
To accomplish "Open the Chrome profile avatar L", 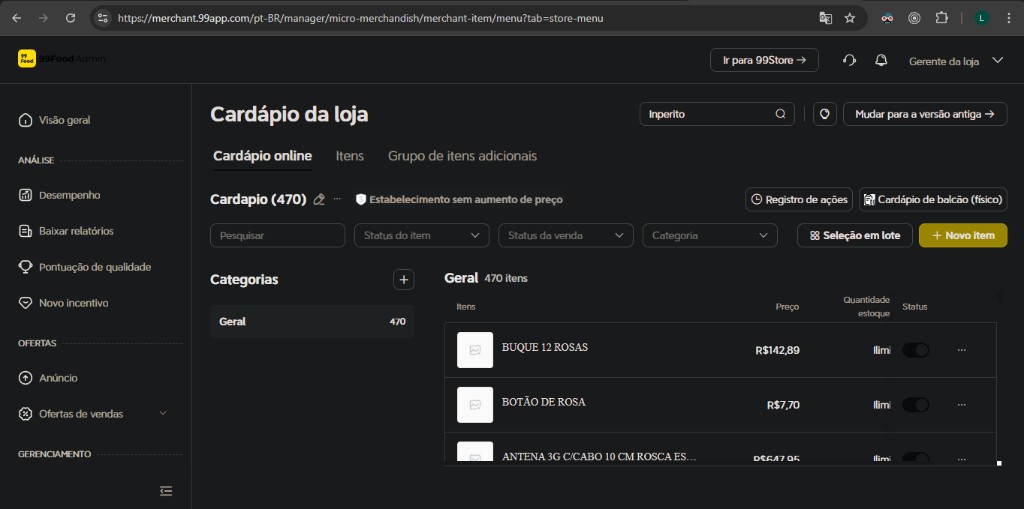I will coord(982,18).
